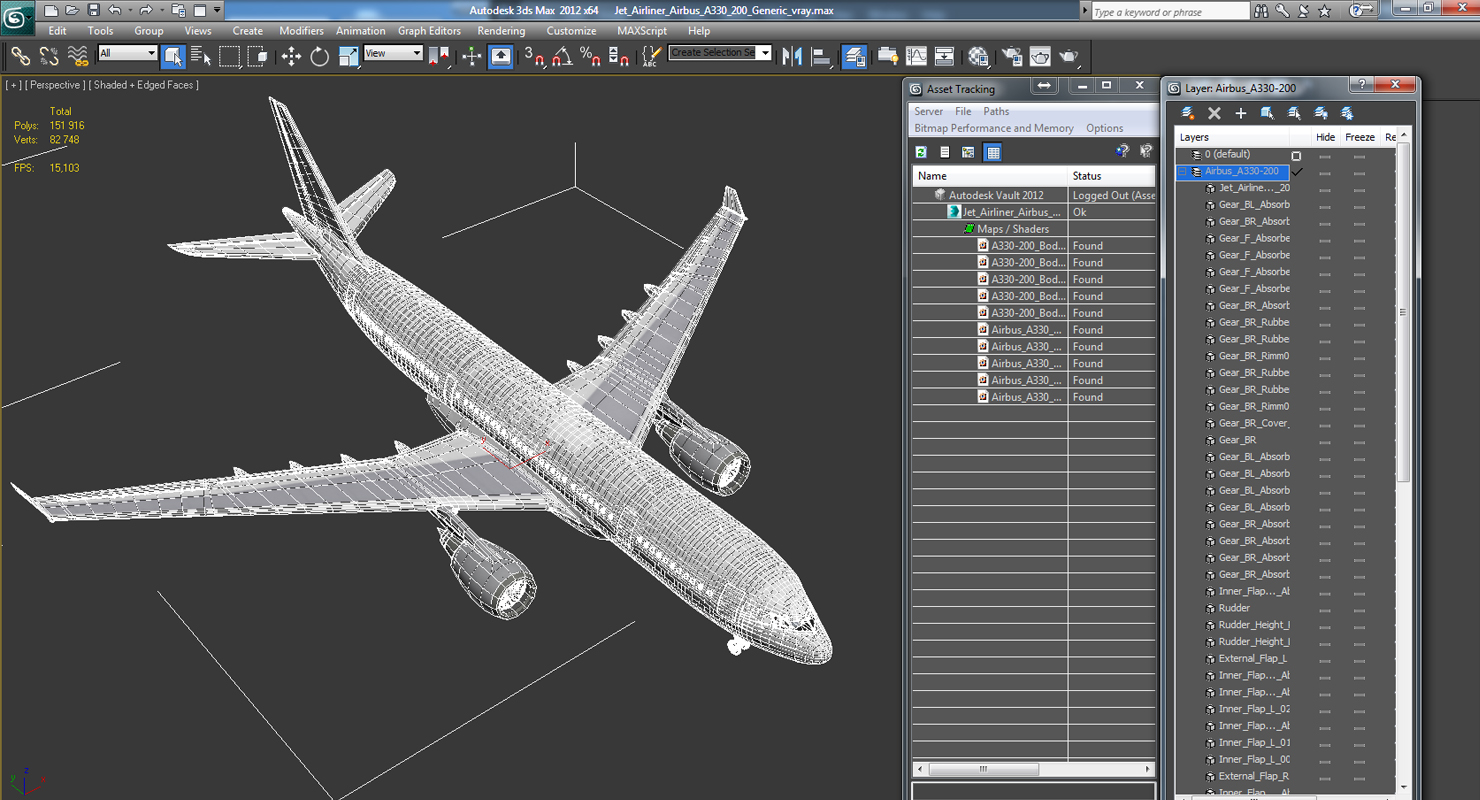Click the Unlink Selection tool
This screenshot has height=800, width=1480.
point(49,56)
